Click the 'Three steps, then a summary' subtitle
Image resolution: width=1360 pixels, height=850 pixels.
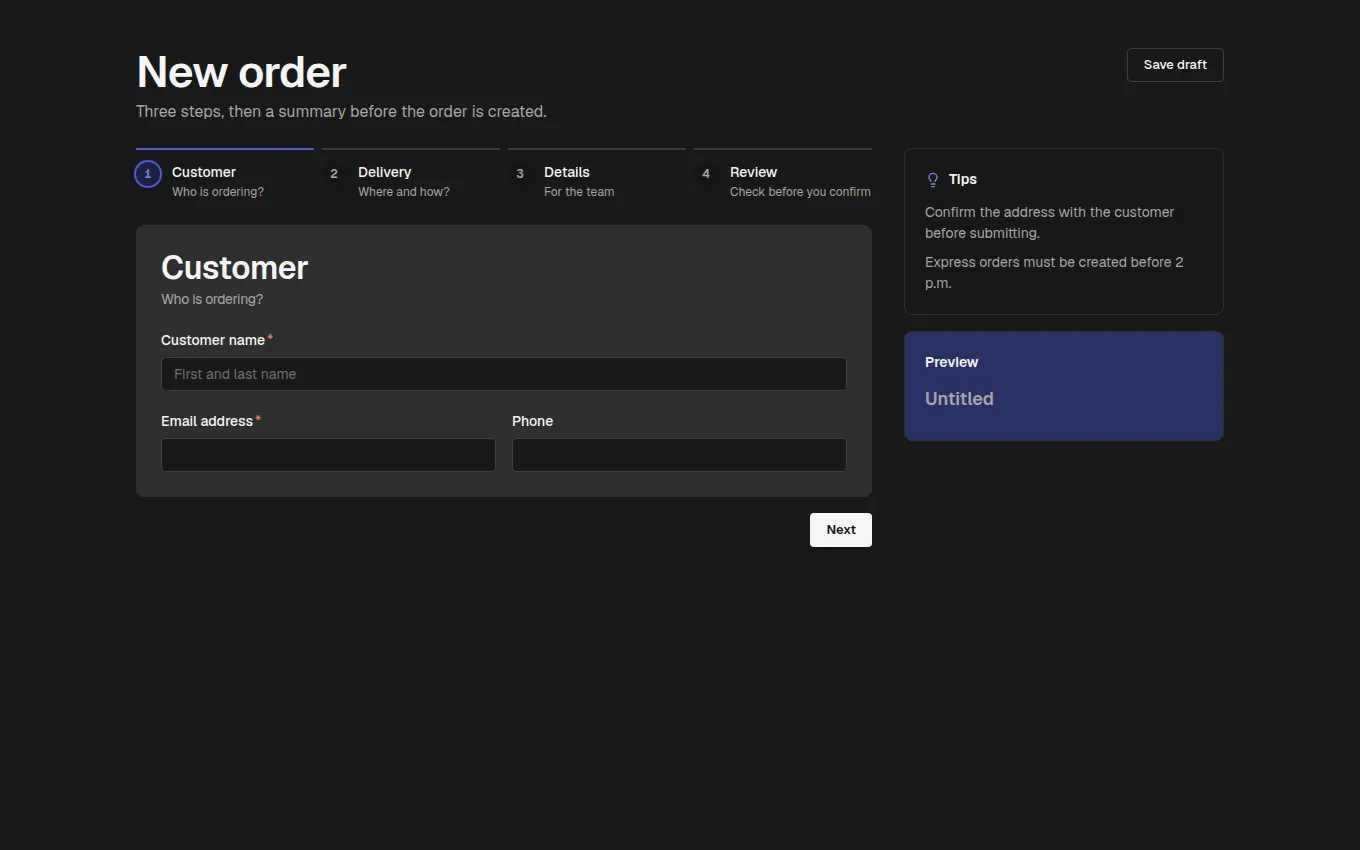341,112
